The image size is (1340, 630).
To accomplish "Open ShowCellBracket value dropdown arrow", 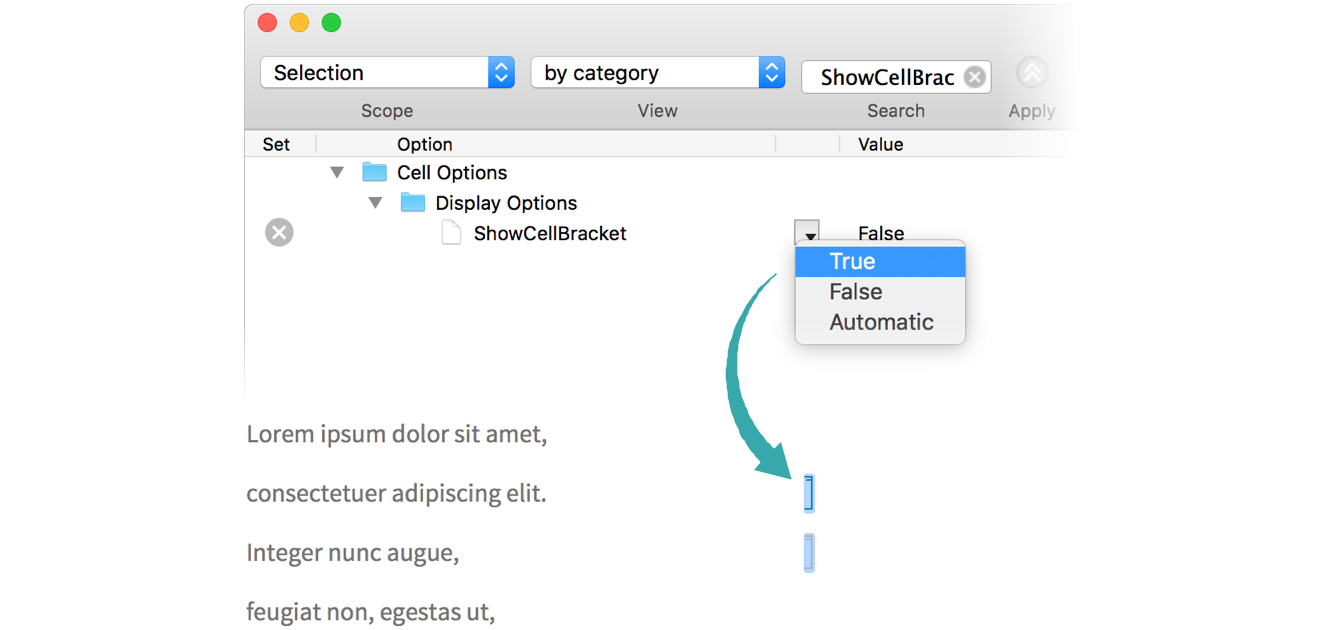I will (x=808, y=234).
